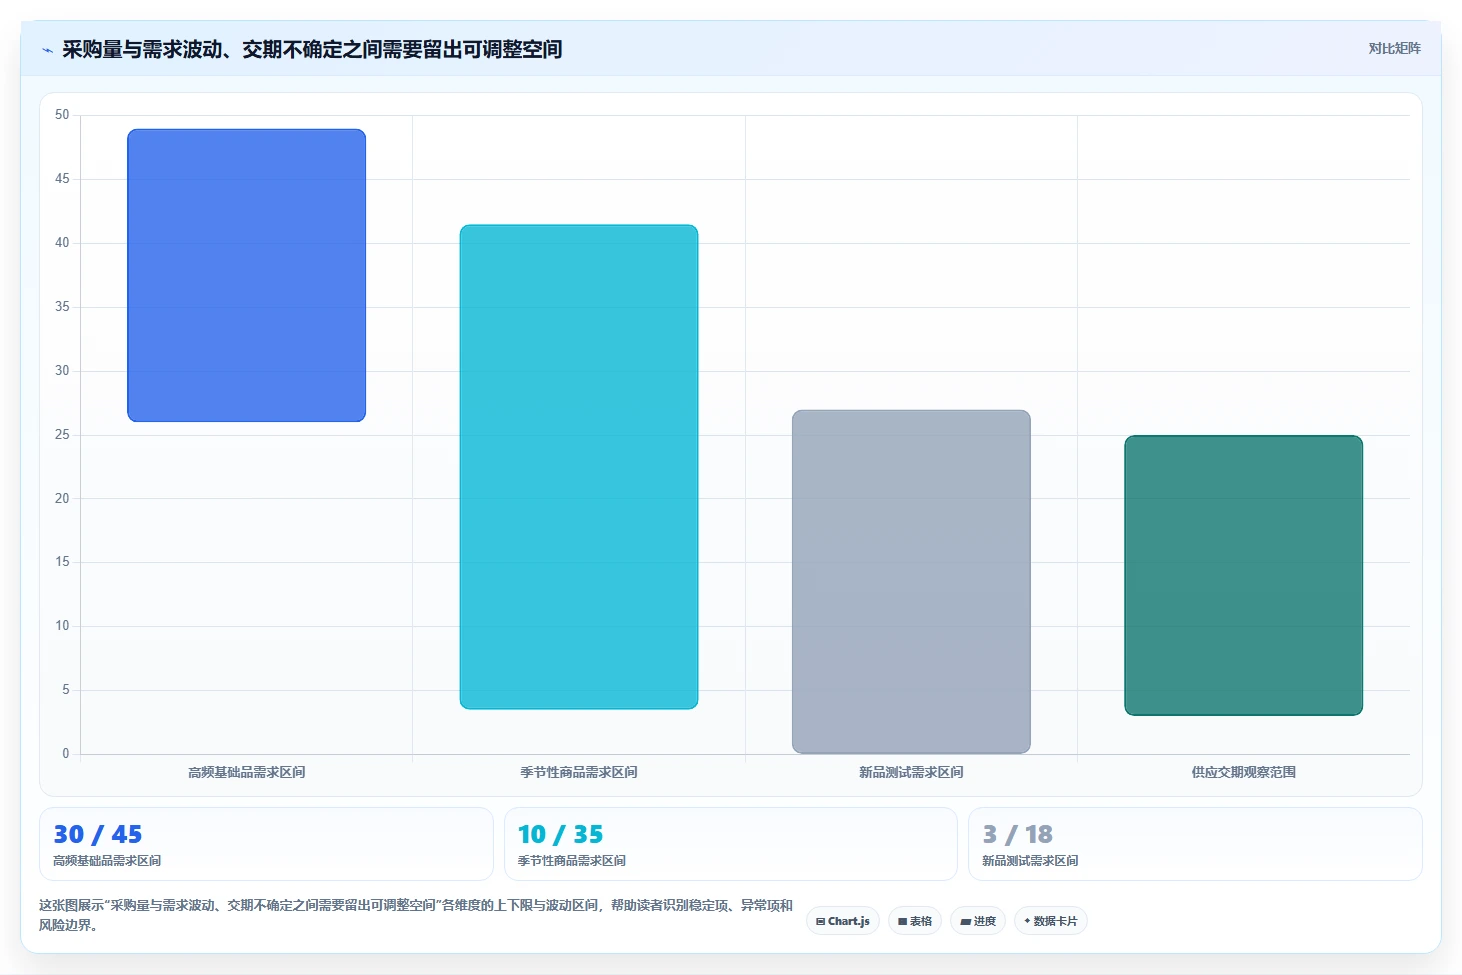Click the lightning icon beside the chart title
1462x975 pixels.
click(47, 50)
